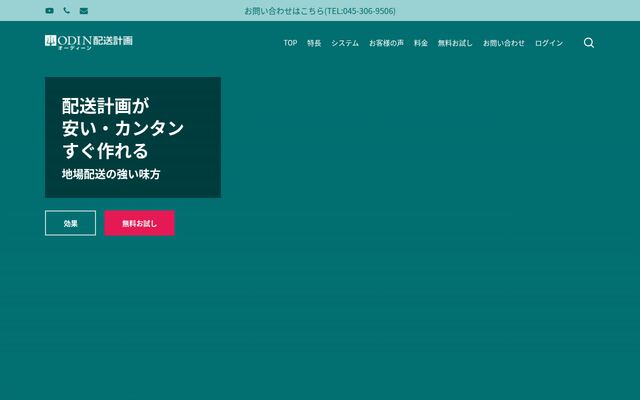This screenshot has width=640, height=400.
Task: Select 無料お試し in the navigation bar
Action: coord(455,43)
